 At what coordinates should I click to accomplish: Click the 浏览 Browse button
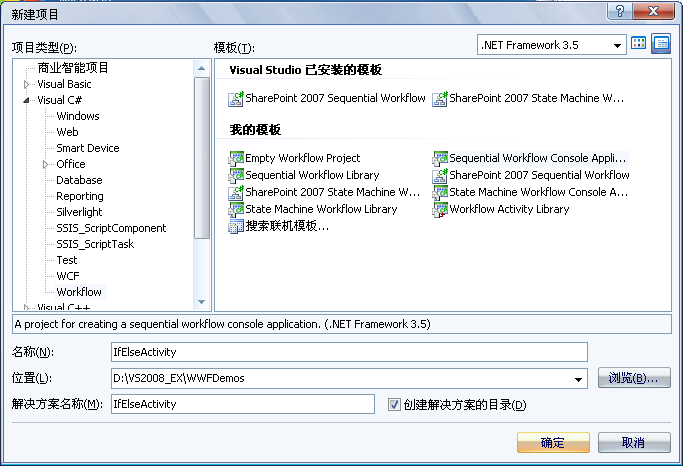click(x=634, y=378)
